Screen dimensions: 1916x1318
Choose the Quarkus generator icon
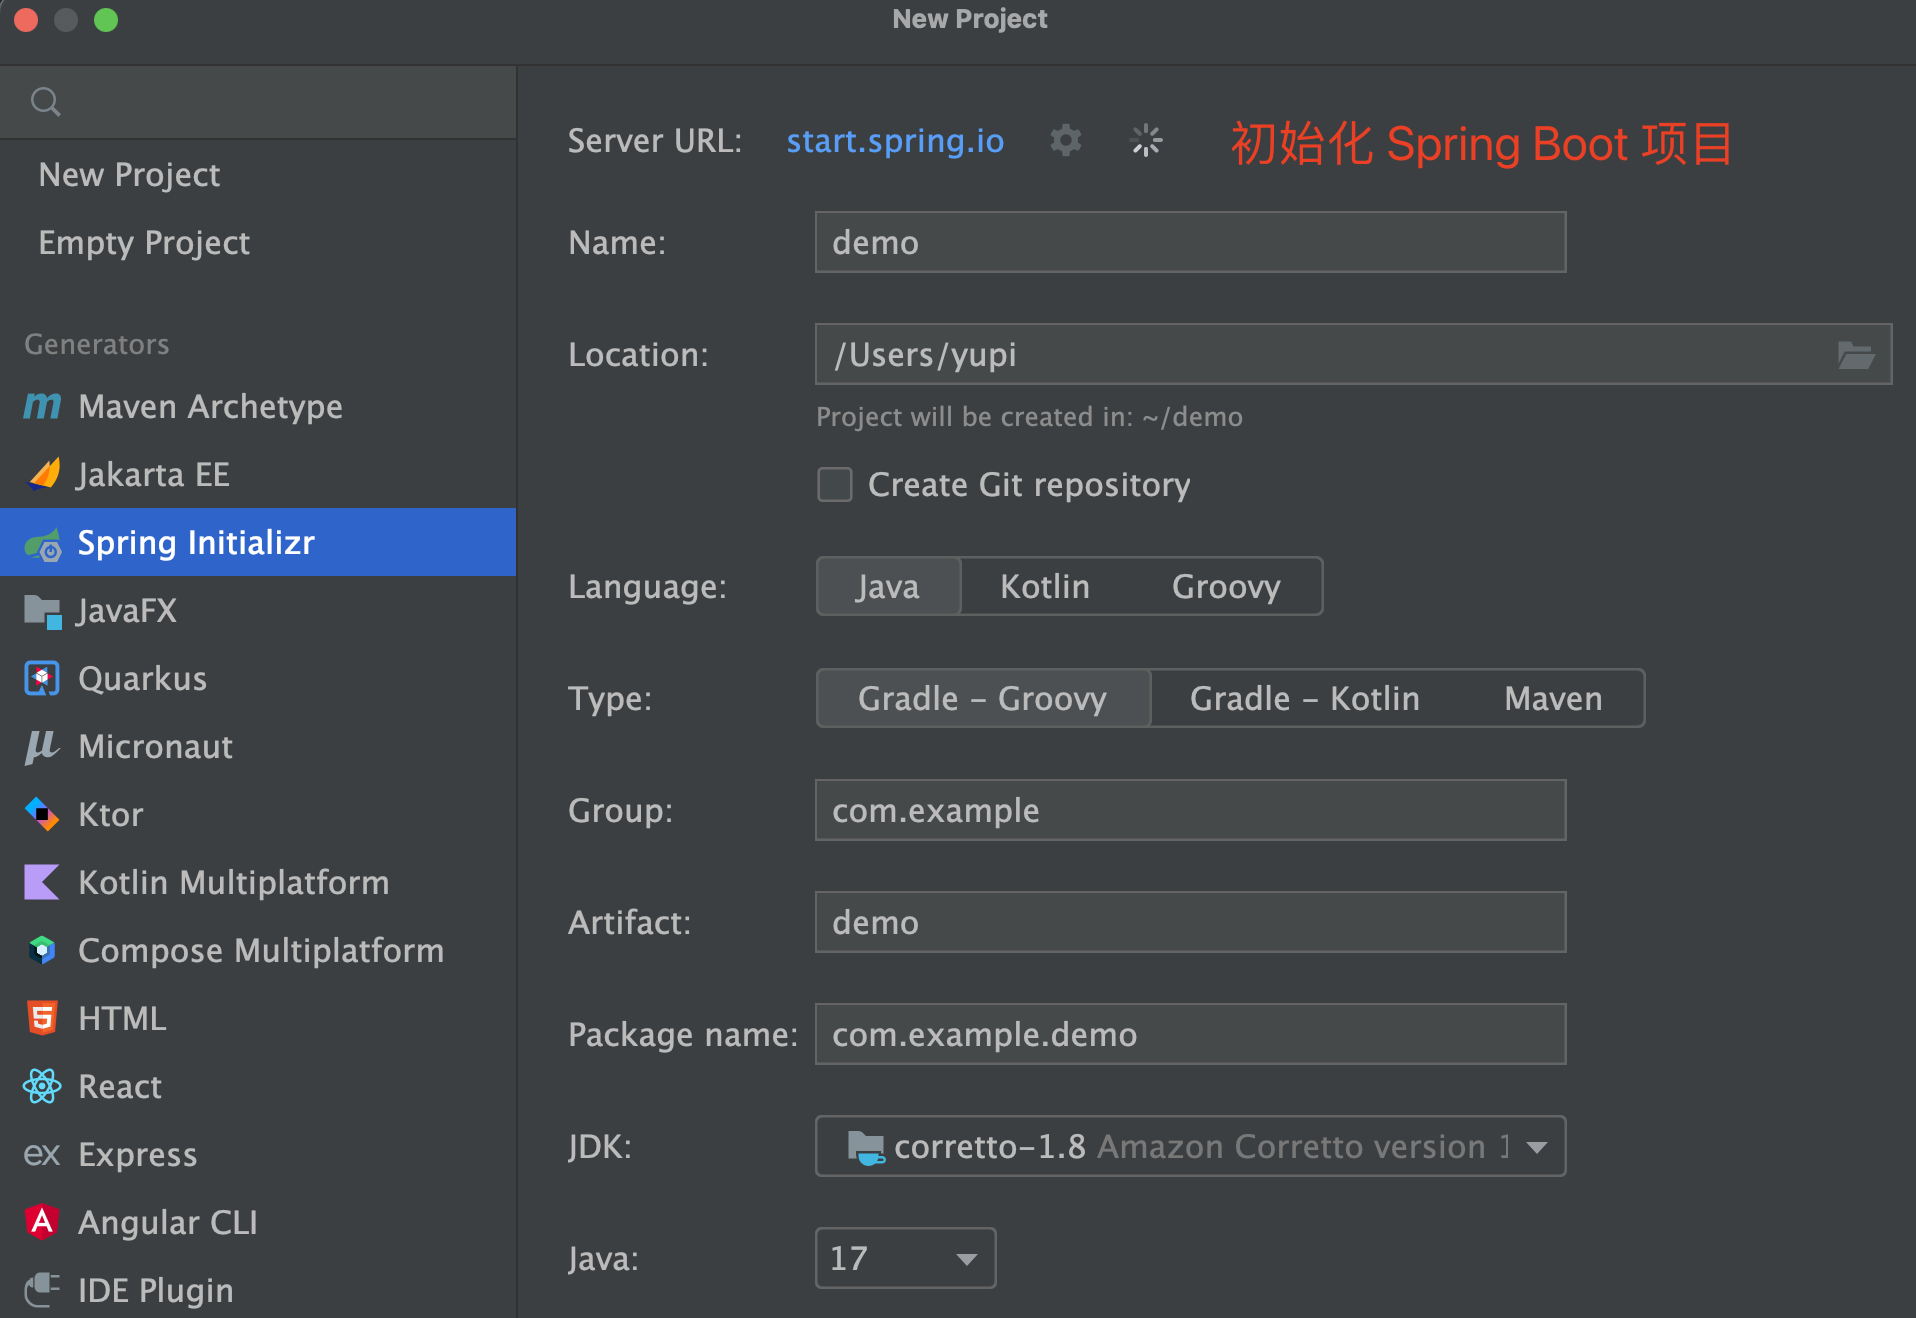pyautogui.click(x=42, y=679)
